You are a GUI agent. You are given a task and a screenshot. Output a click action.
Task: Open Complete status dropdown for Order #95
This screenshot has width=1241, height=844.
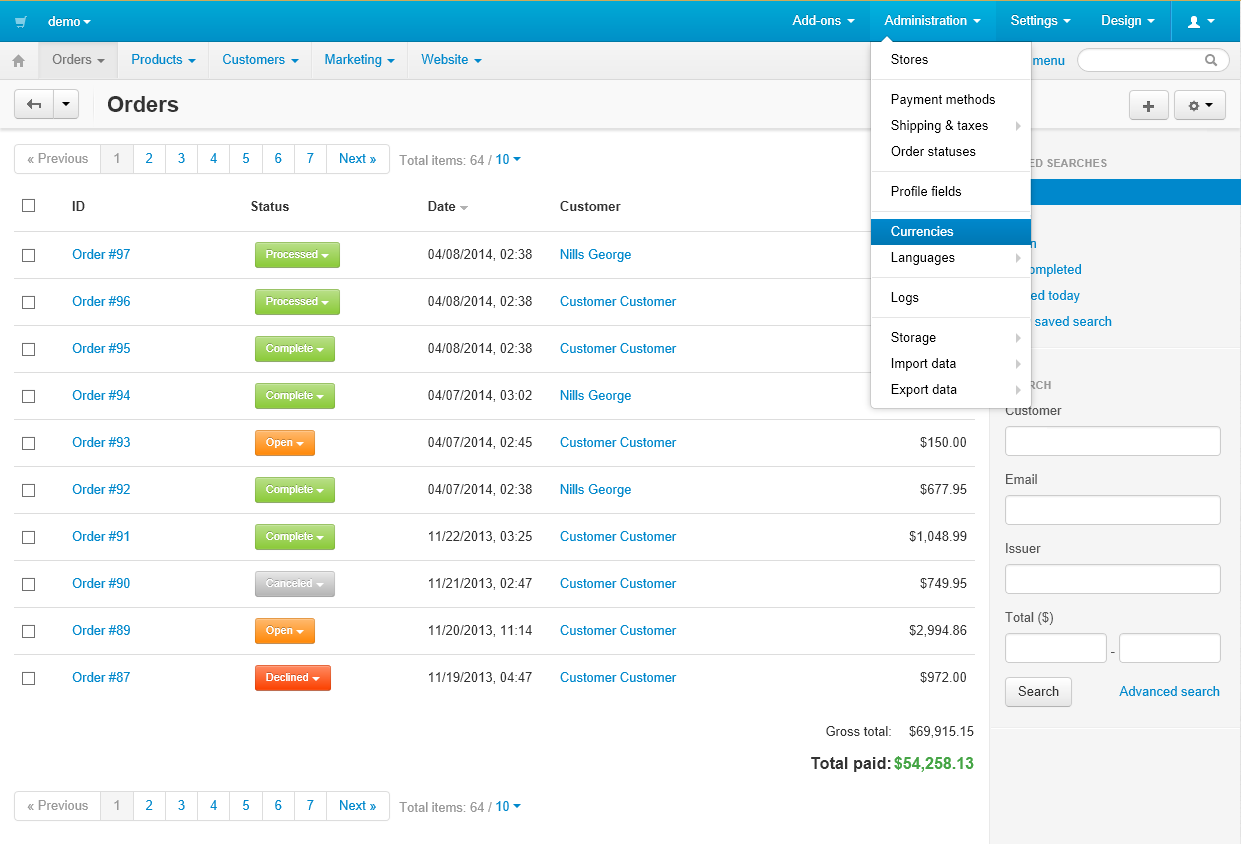295,349
